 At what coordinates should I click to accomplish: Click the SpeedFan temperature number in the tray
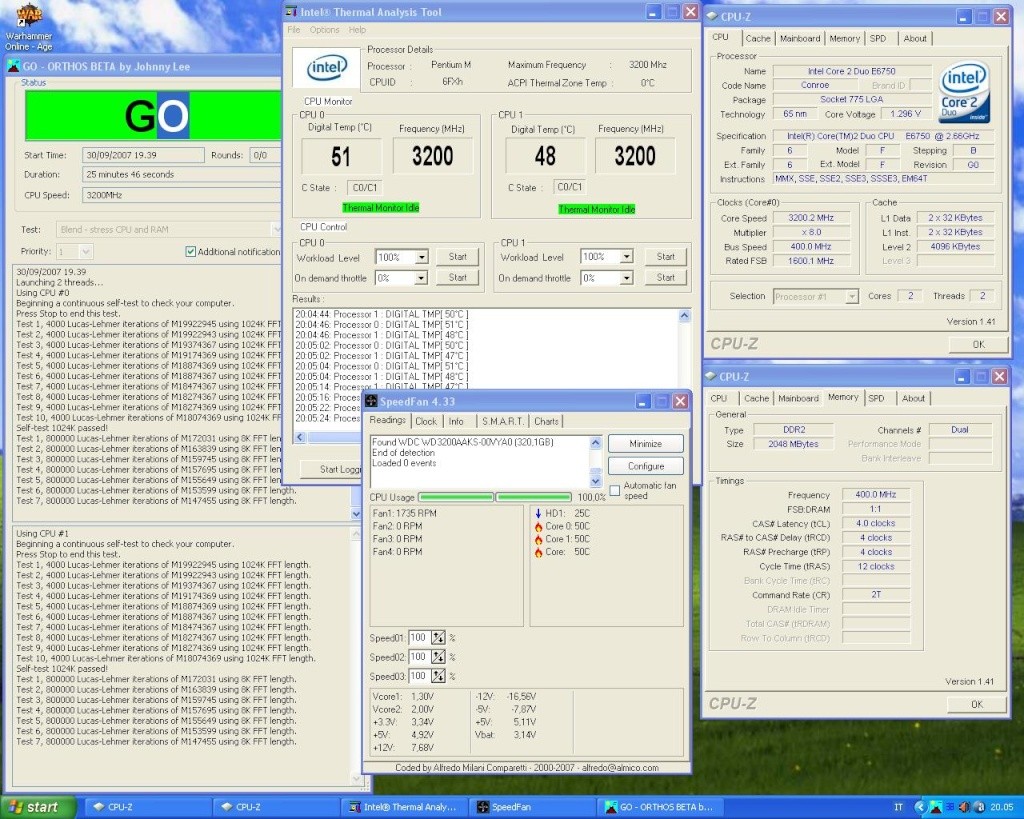[950, 807]
